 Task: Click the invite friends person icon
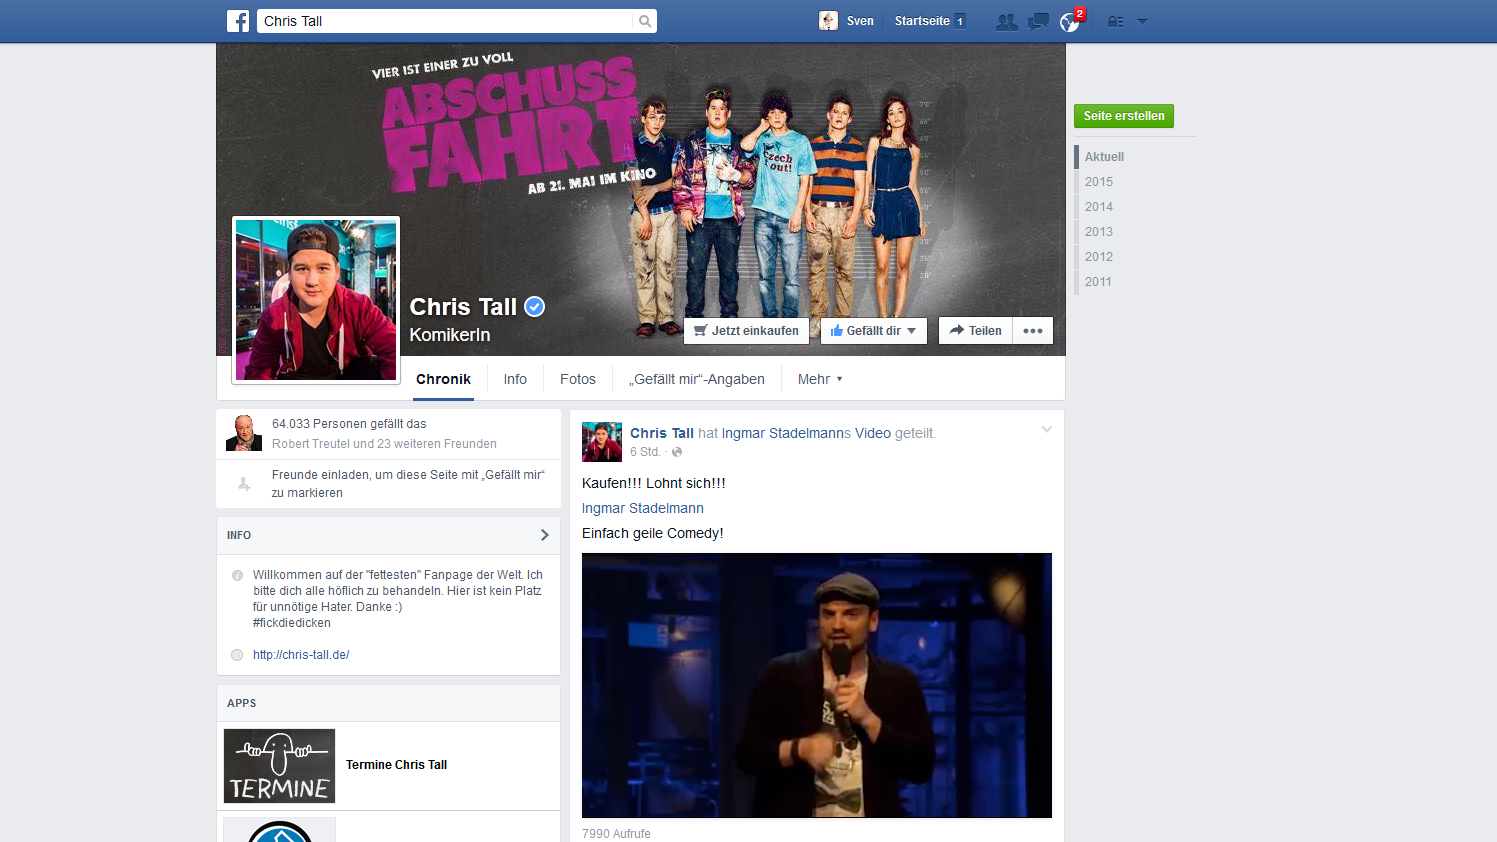pos(244,484)
